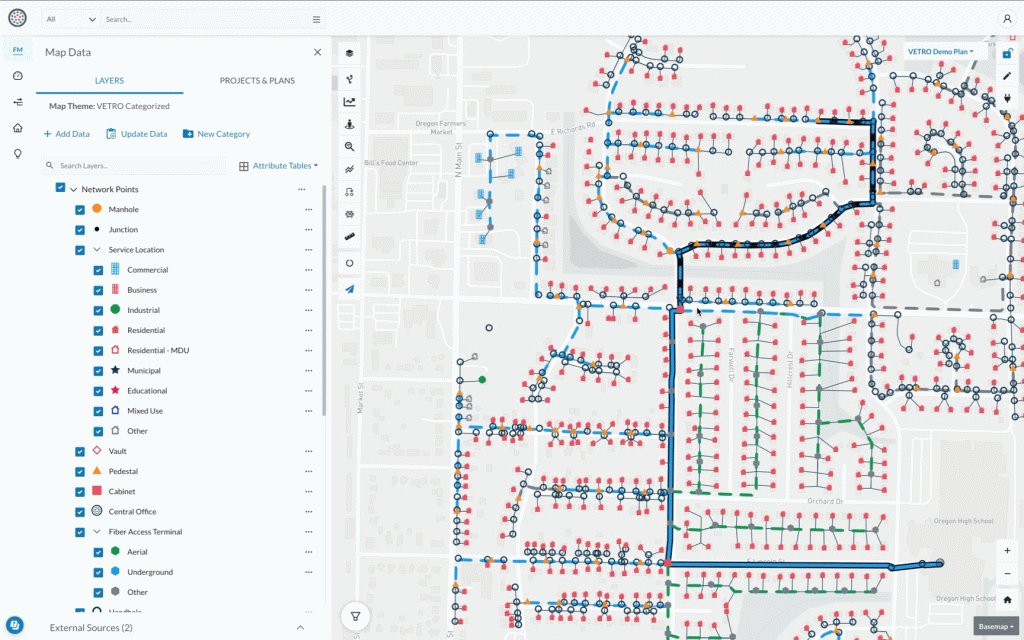Collapse the Fiber Access Terminal group

pos(97,532)
